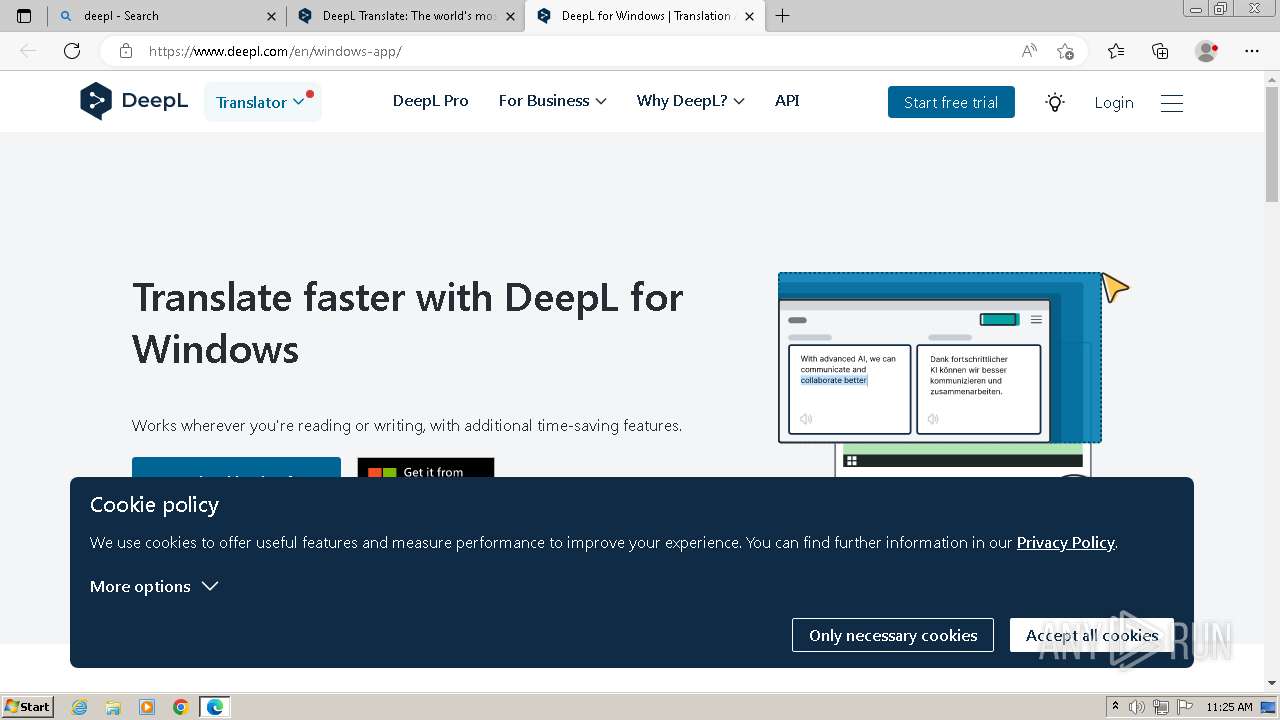Click the 'Works wherever you're reading' subtitle text
Image resolution: width=1280 pixels, height=720 pixels.
click(407, 425)
